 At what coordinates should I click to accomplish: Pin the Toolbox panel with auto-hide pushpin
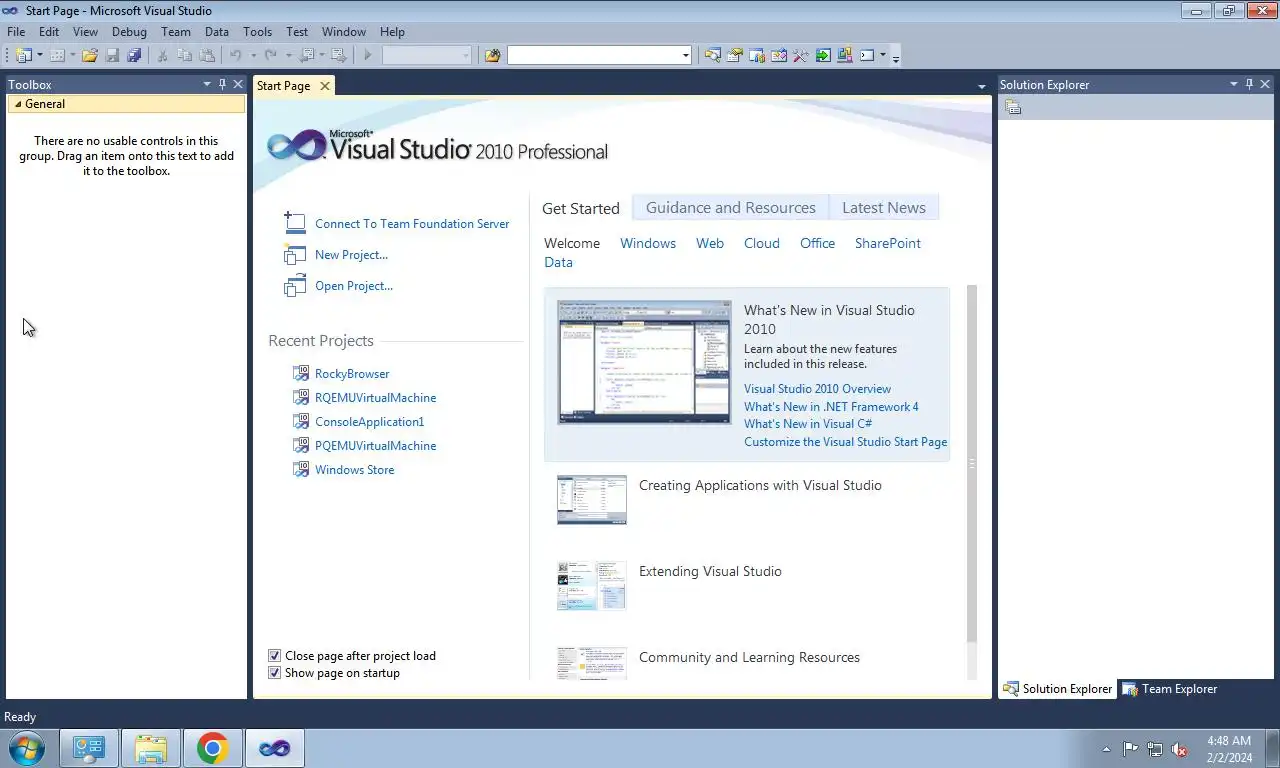222,85
